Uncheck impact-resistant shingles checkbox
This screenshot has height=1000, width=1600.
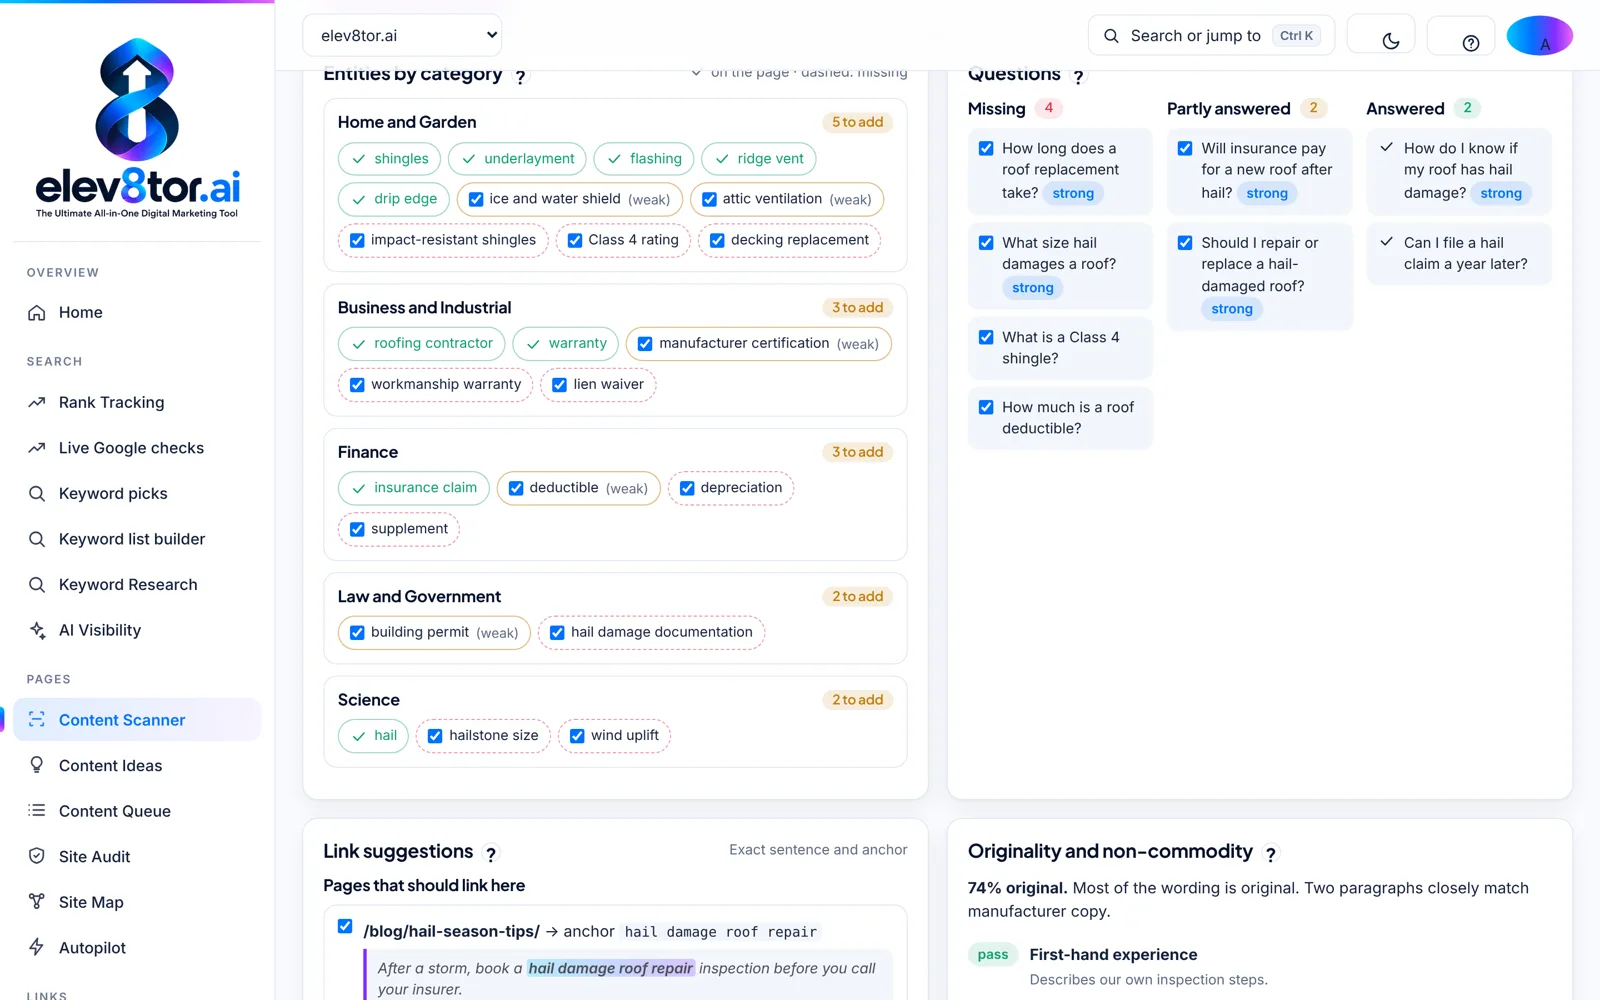tap(357, 240)
